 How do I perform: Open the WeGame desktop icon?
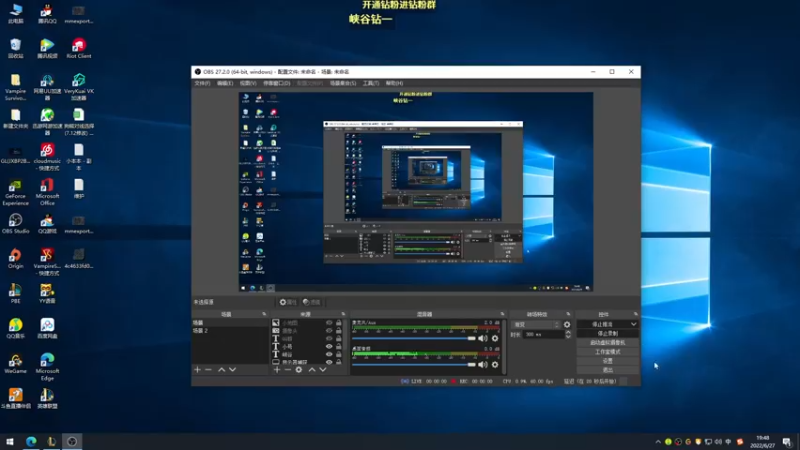(15, 364)
